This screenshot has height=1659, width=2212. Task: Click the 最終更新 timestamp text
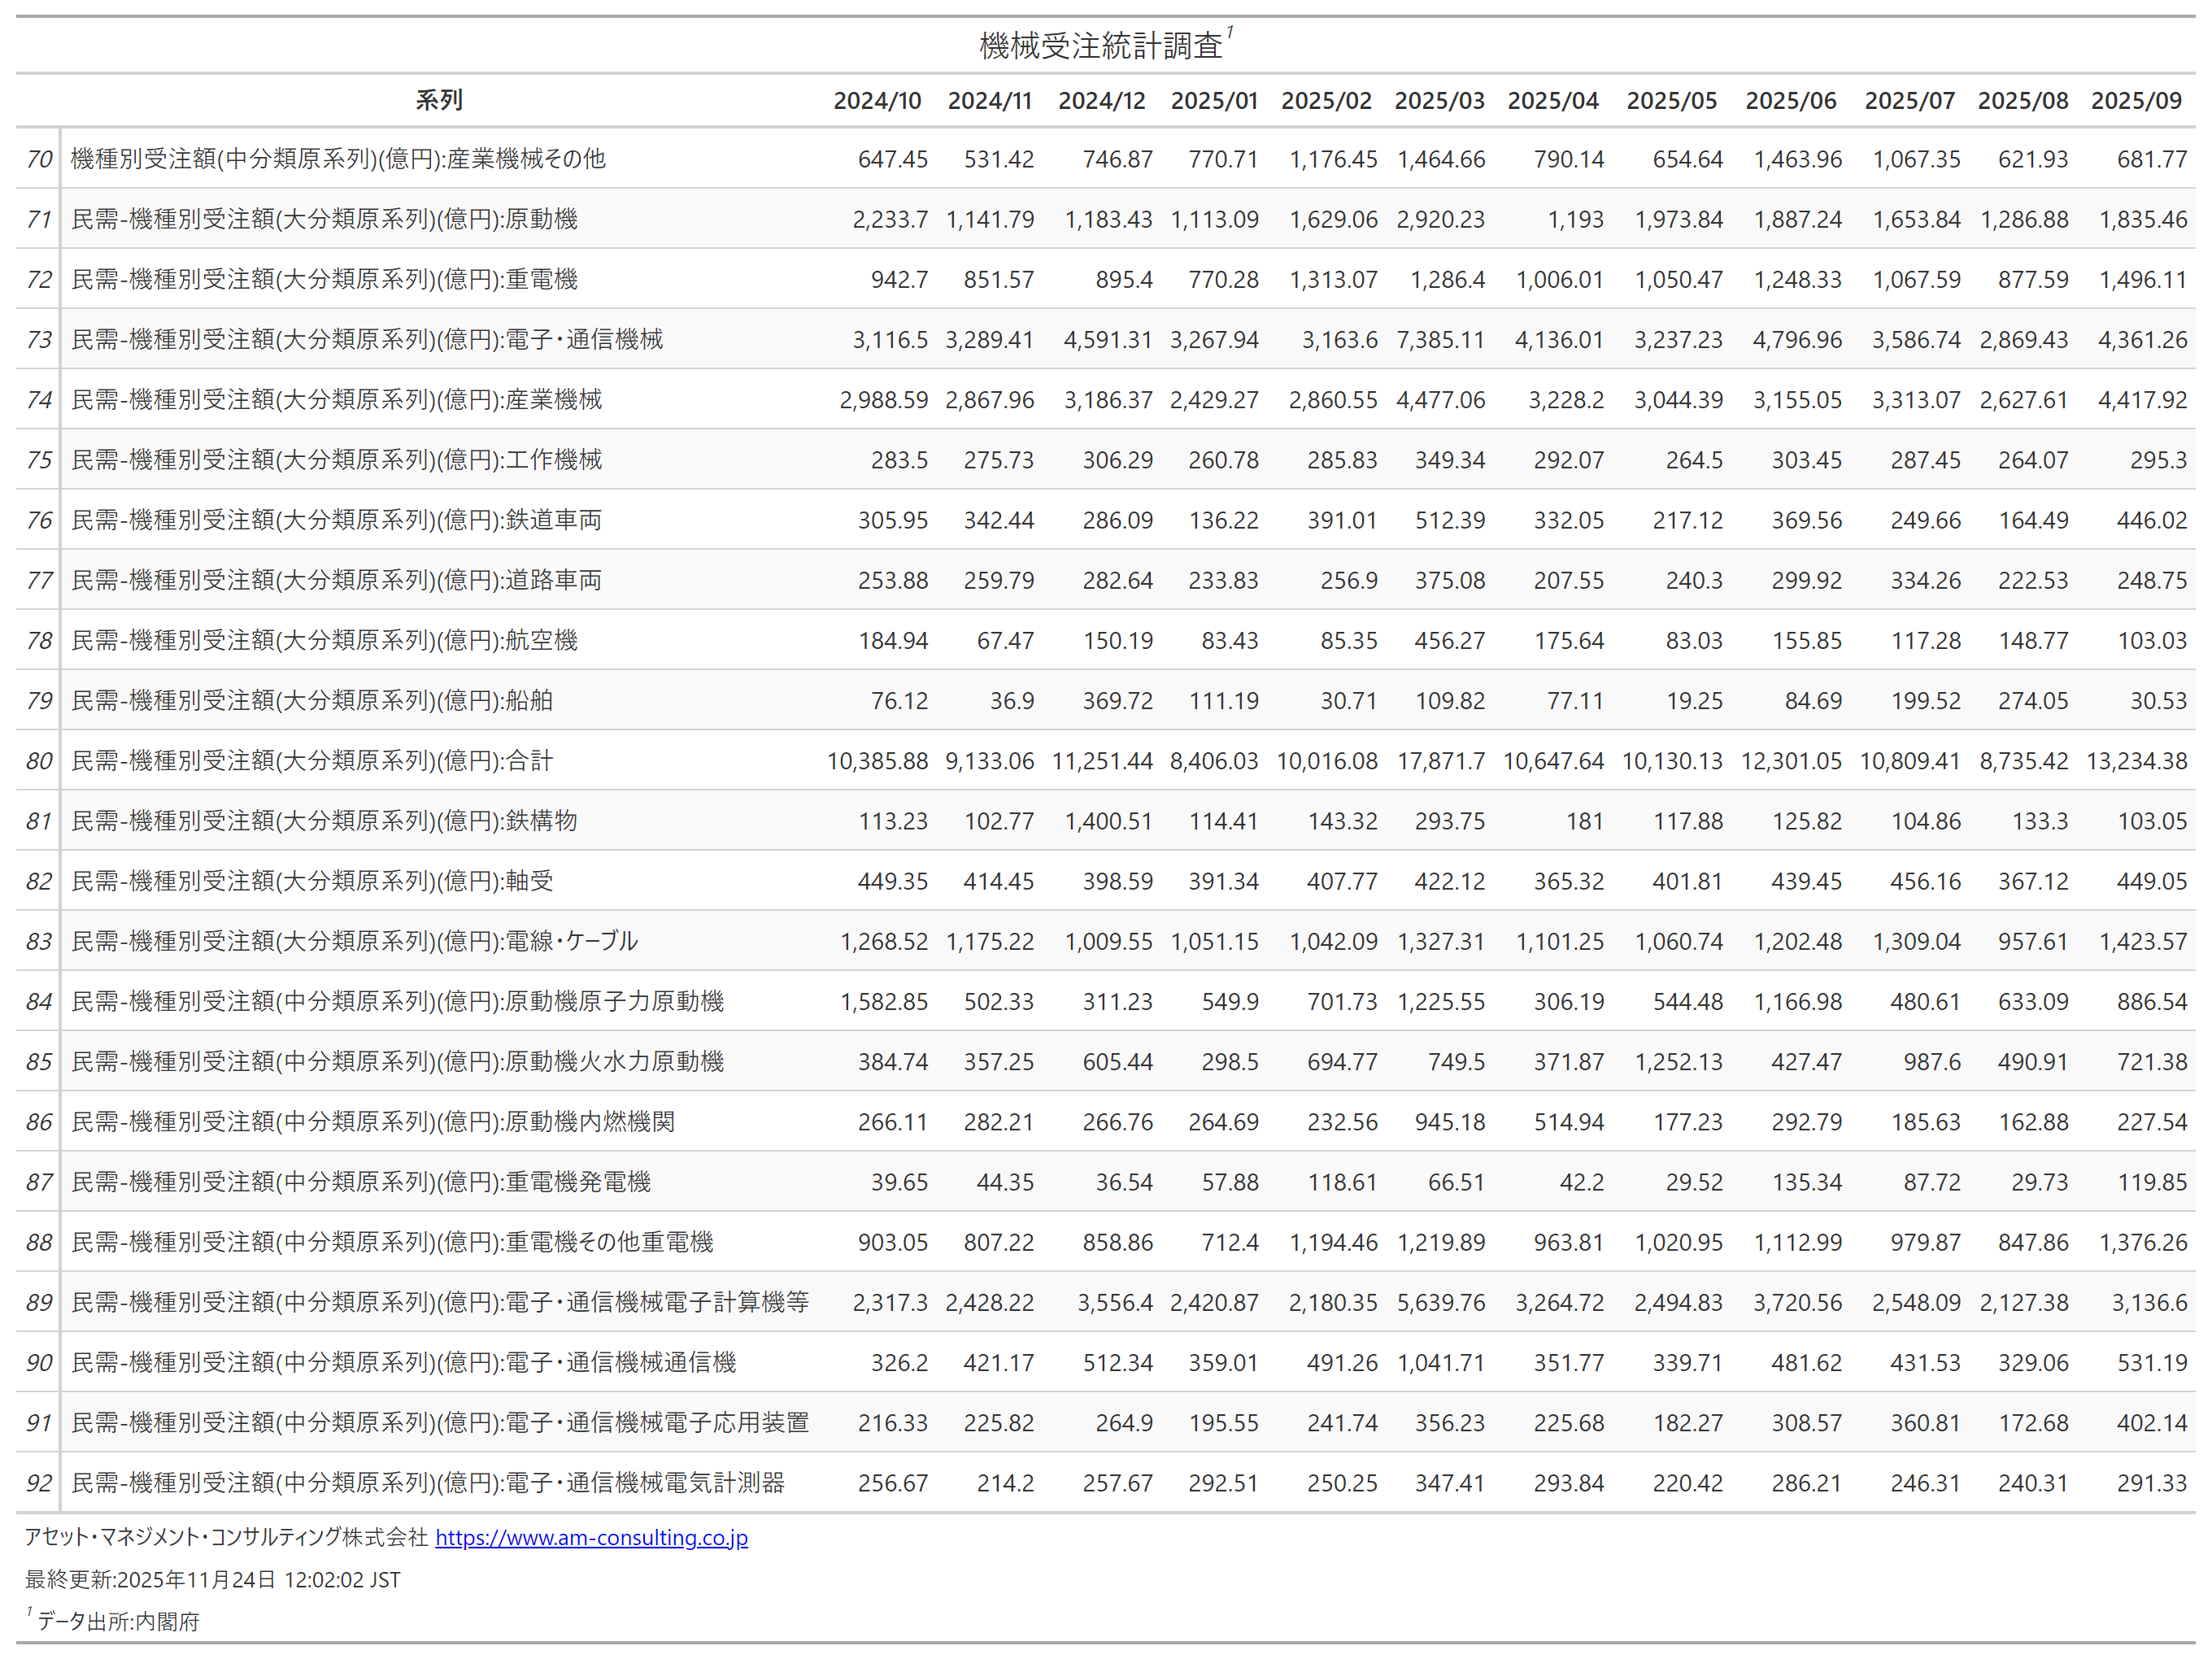[212, 1579]
